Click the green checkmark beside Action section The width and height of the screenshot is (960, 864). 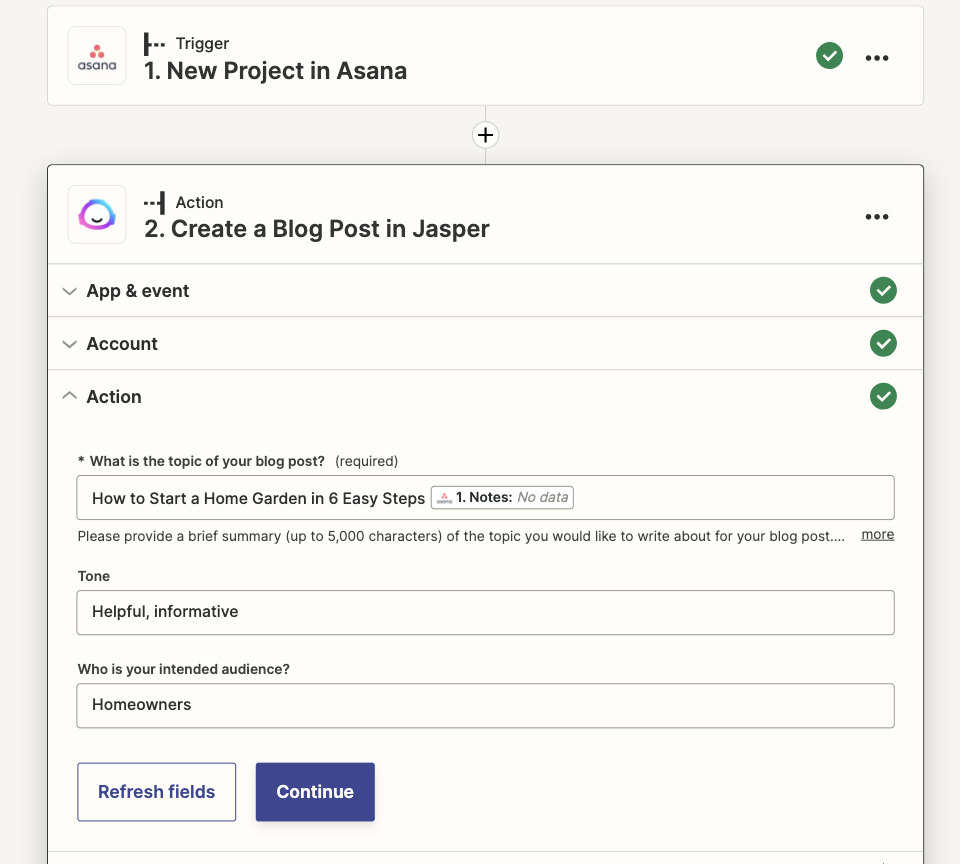882,397
